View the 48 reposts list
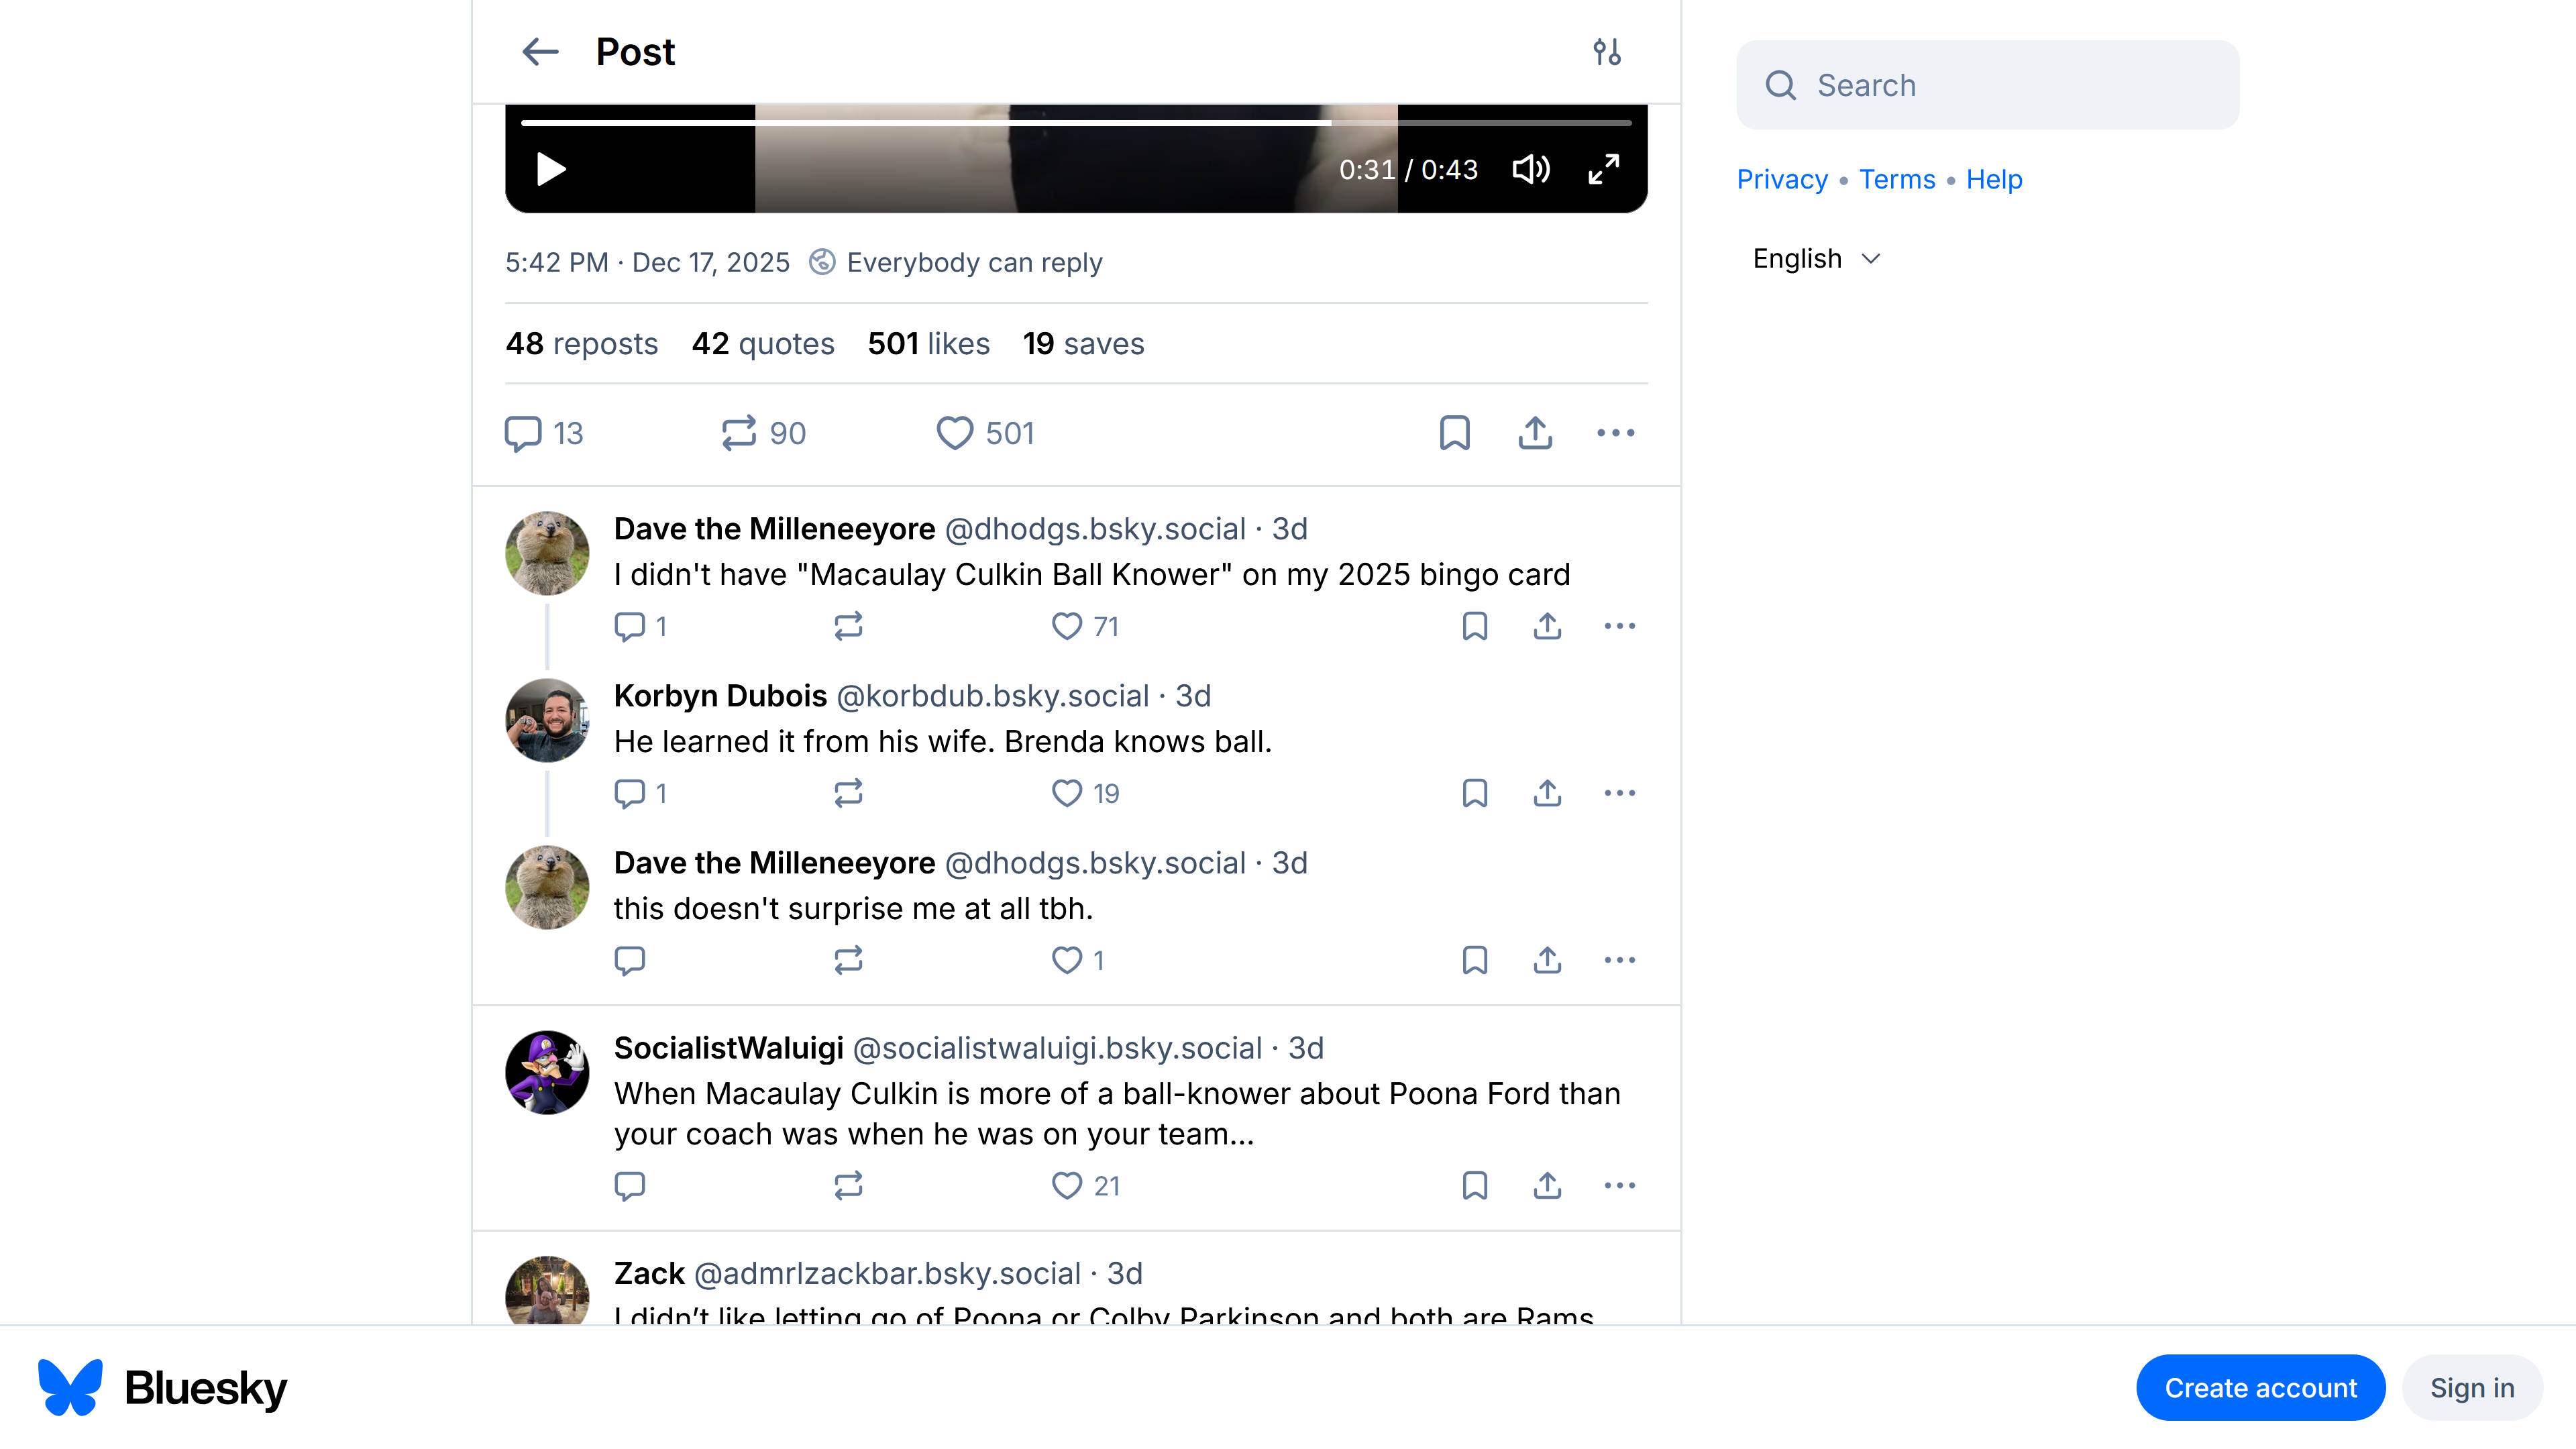This screenshot has width=2576, height=1449. (x=581, y=344)
